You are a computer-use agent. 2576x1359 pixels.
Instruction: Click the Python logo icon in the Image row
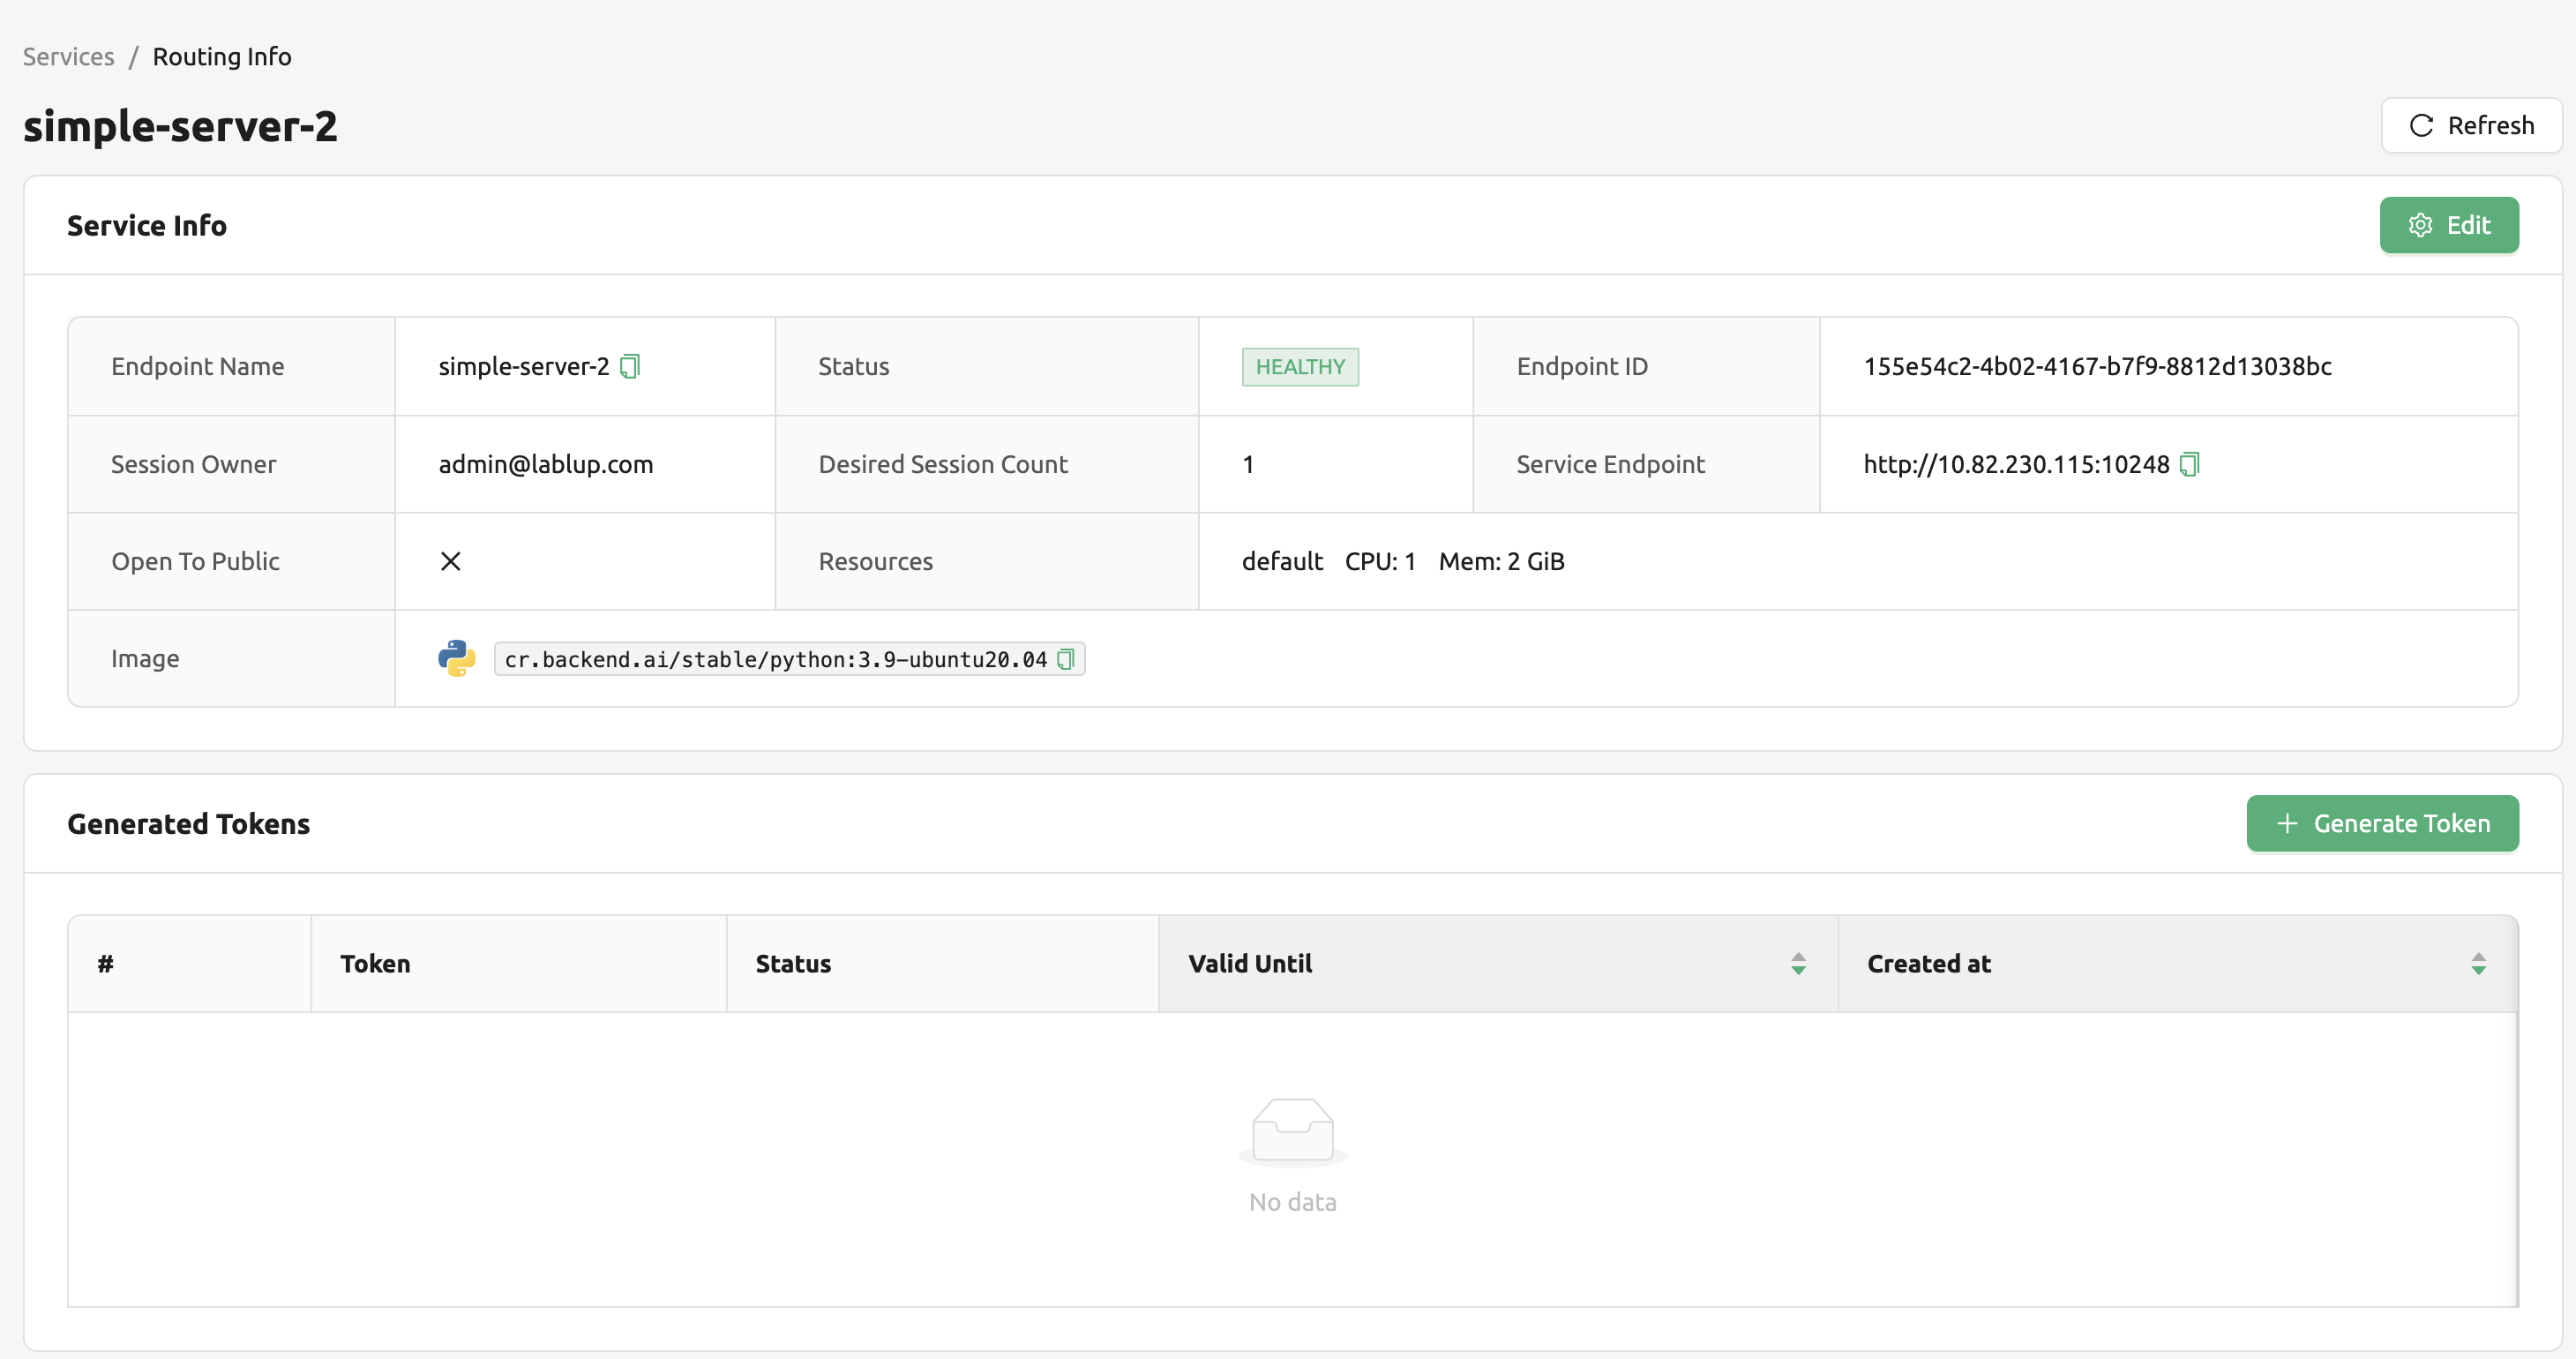pos(457,659)
